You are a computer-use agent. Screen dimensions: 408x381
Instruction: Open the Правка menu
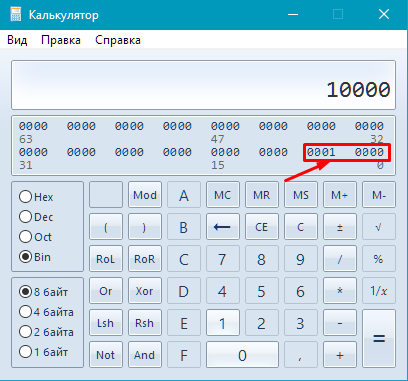click(61, 40)
